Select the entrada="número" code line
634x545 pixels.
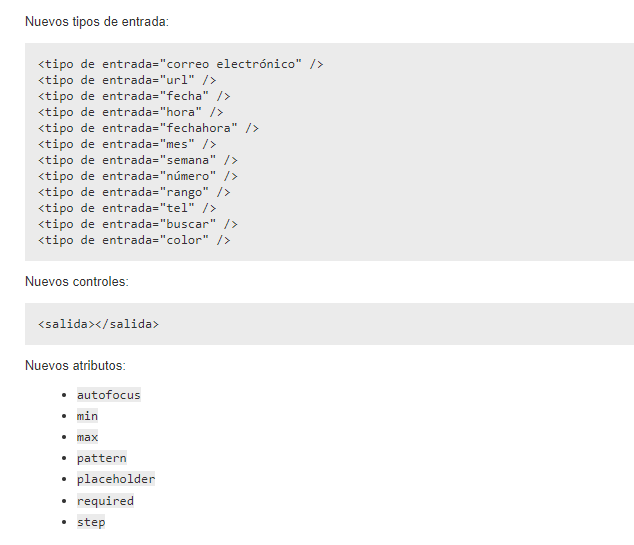click(x=138, y=176)
